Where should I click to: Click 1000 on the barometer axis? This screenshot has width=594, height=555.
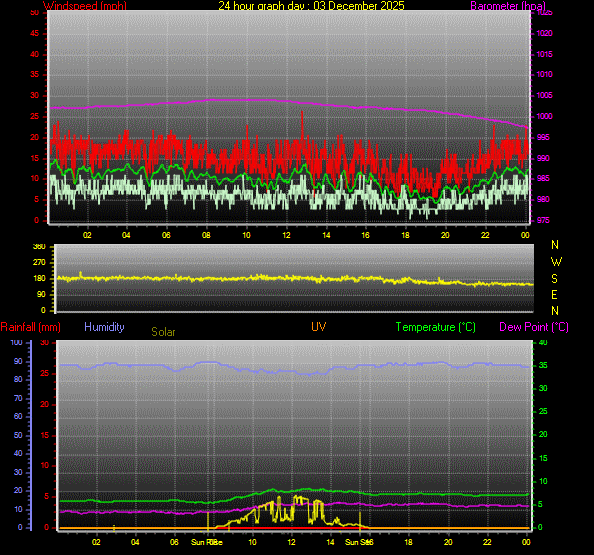point(544,116)
